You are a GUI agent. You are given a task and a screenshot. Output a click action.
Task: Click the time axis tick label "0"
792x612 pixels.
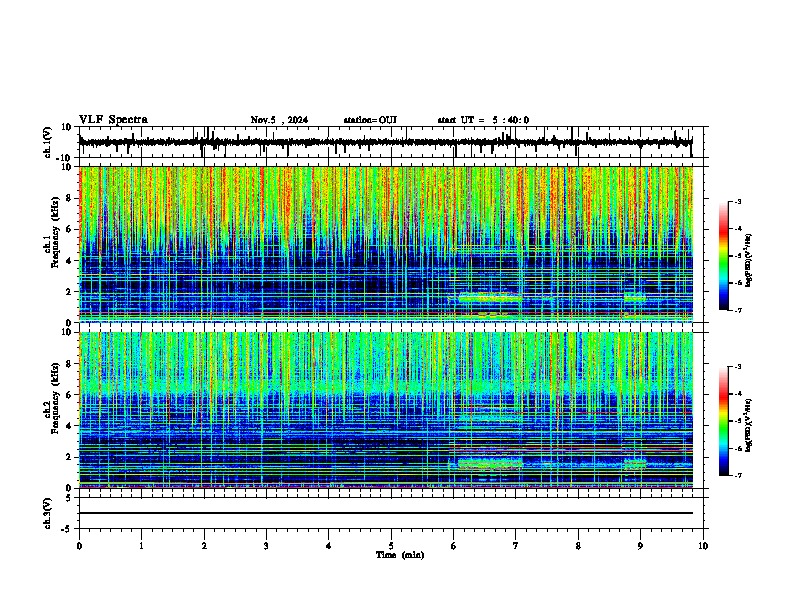pyautogui.click(x=79, y=546)
